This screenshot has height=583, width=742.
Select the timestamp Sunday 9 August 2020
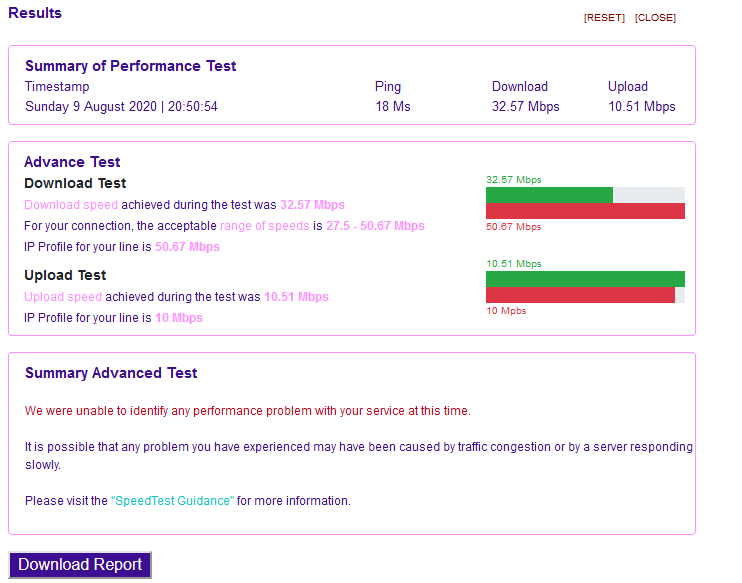(121, 107)
